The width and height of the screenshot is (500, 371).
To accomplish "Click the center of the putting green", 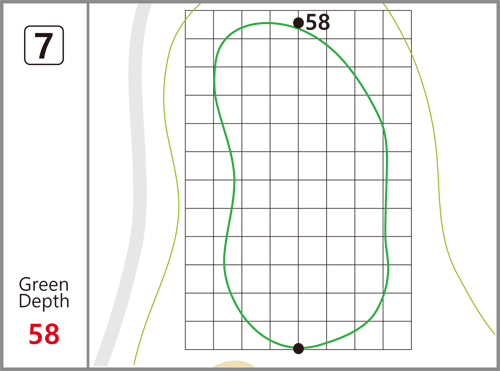I will click(x=300, y=185).
